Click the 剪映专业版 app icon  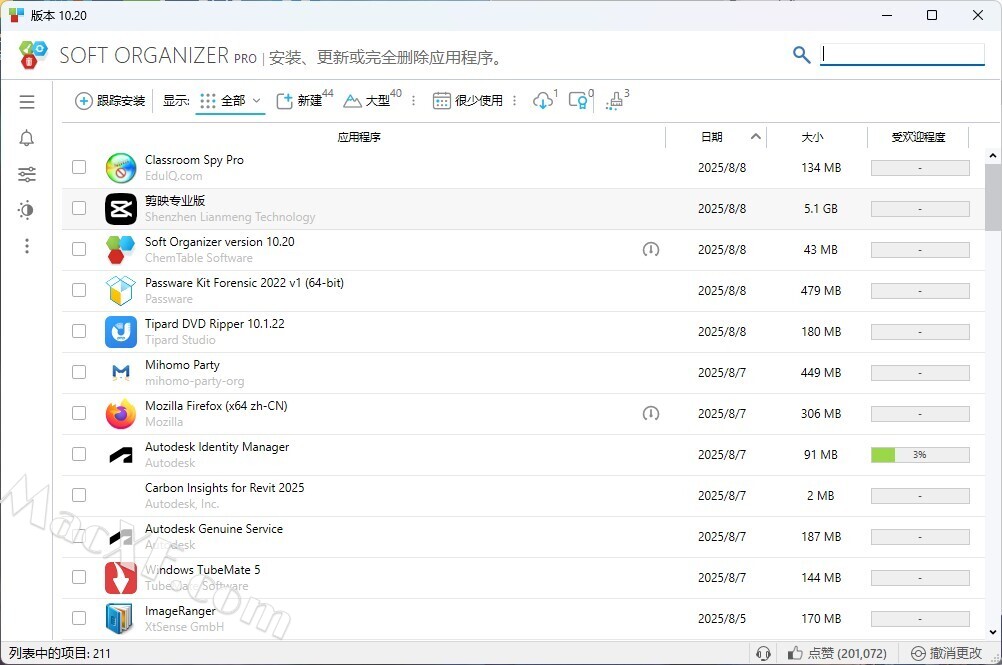(x=121, y=209)
